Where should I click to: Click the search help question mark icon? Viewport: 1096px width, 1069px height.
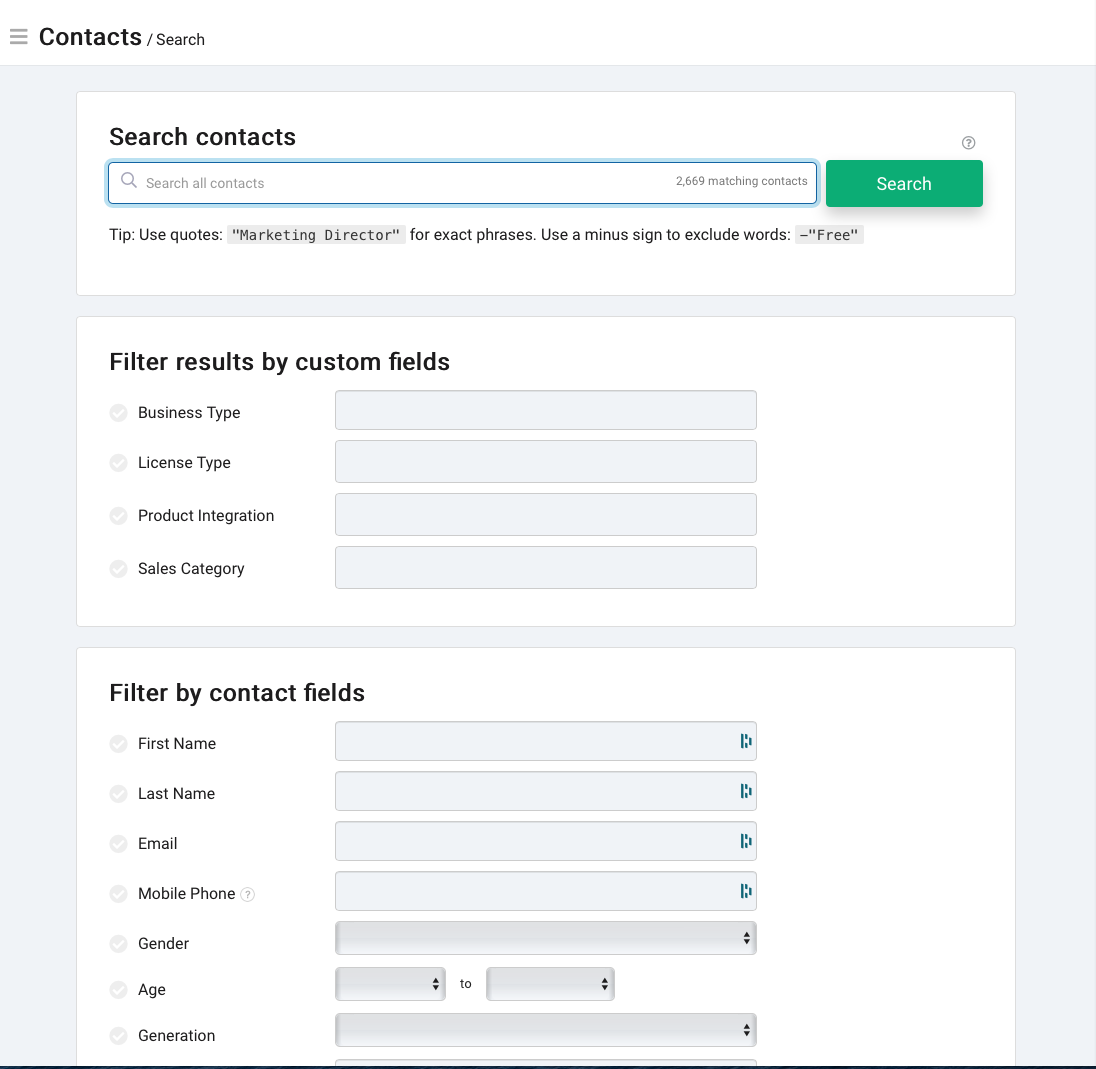point(968,143)
